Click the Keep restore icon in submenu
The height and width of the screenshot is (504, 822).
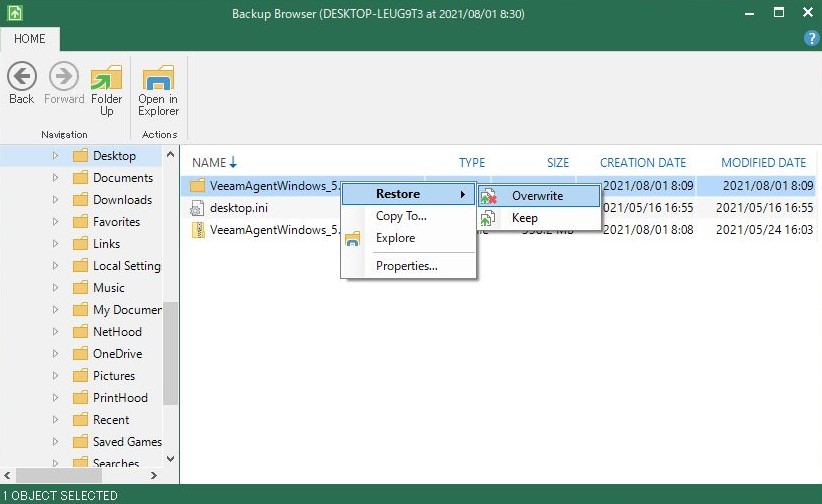click(x=488, y=218)
